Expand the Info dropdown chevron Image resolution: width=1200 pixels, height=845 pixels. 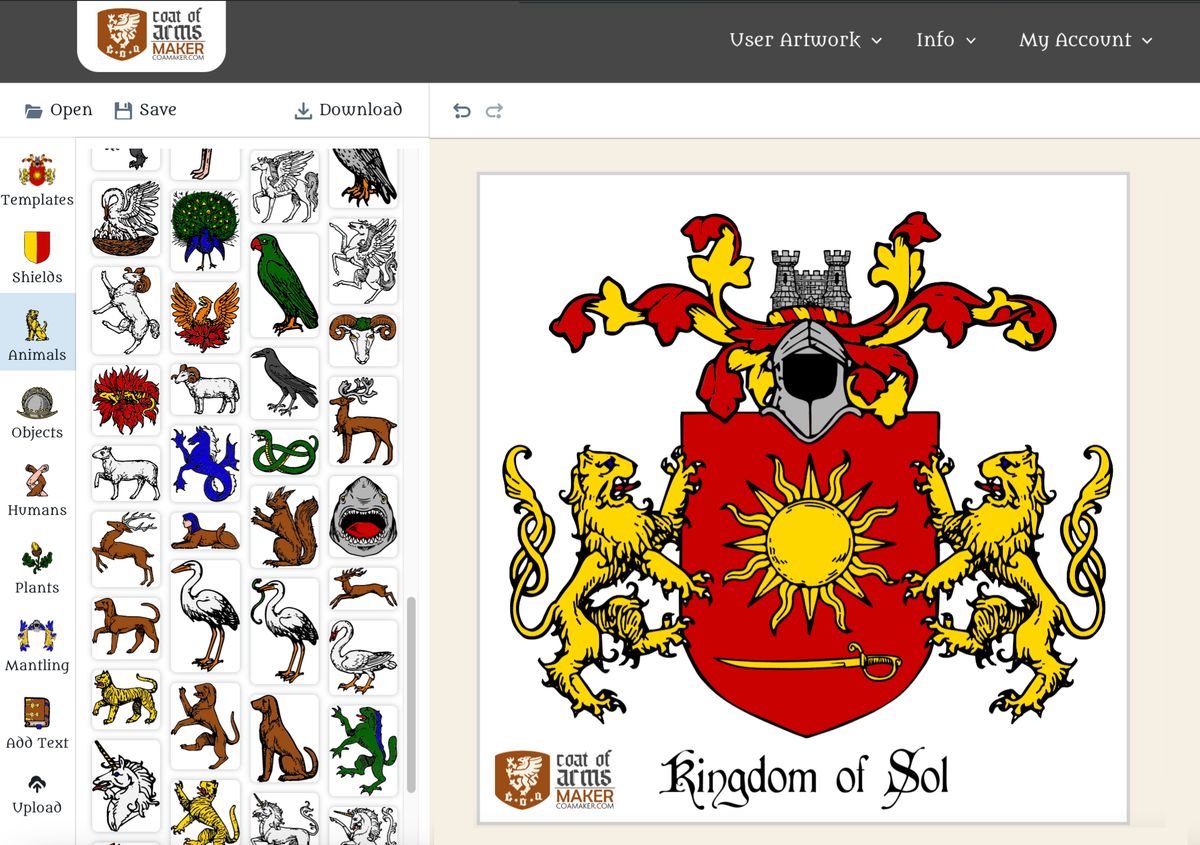click(x=970, y=41)
